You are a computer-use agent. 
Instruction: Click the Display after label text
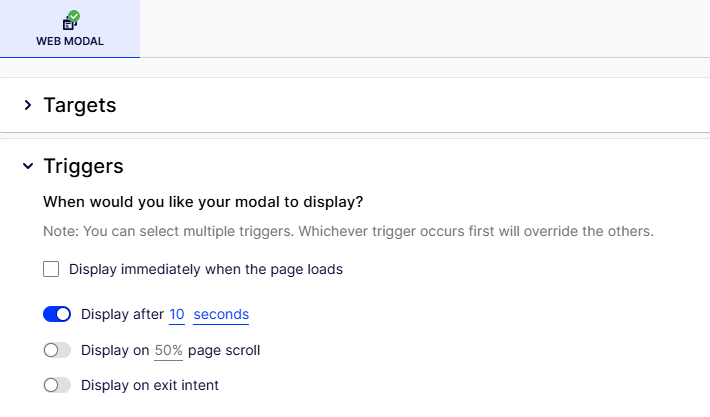[122, 314]
